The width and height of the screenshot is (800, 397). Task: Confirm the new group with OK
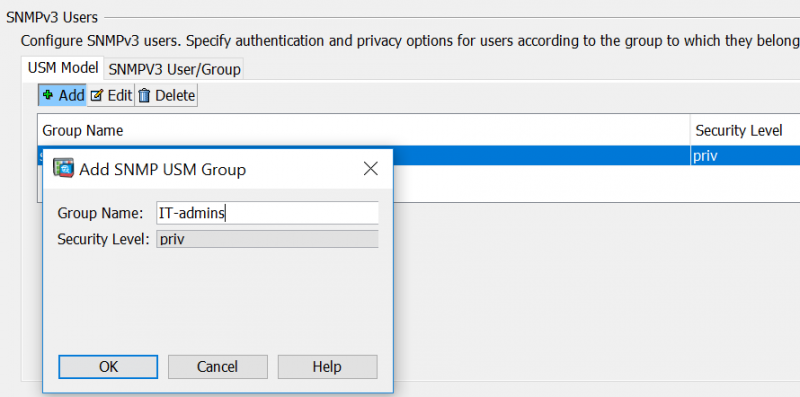pyautogui.click(x=108, y=367)
